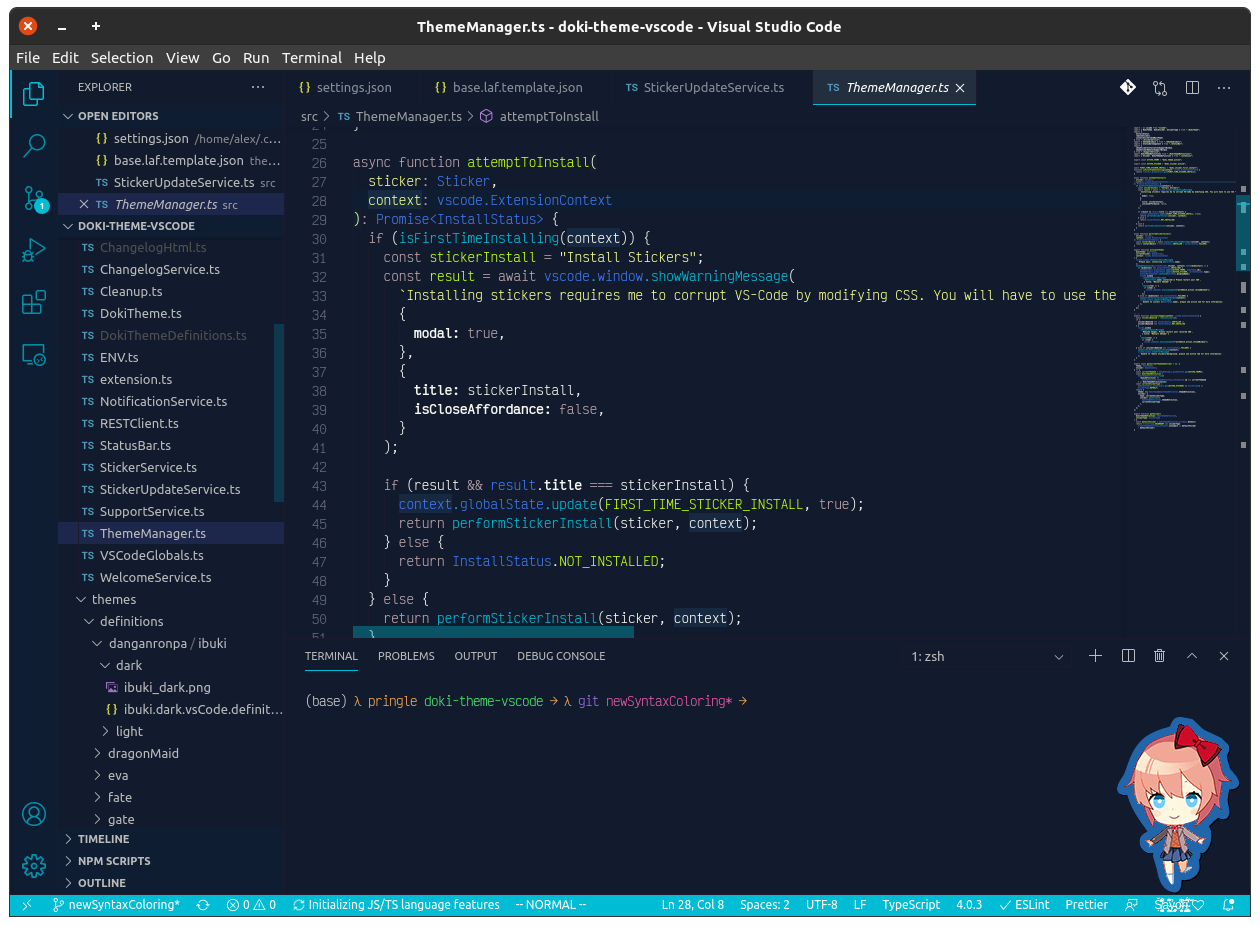Image resolution: width=1260 pixels, height=926 pixels.
Task: Toggle the Prettier status bar item
Action: click(x=1087, y=905)
